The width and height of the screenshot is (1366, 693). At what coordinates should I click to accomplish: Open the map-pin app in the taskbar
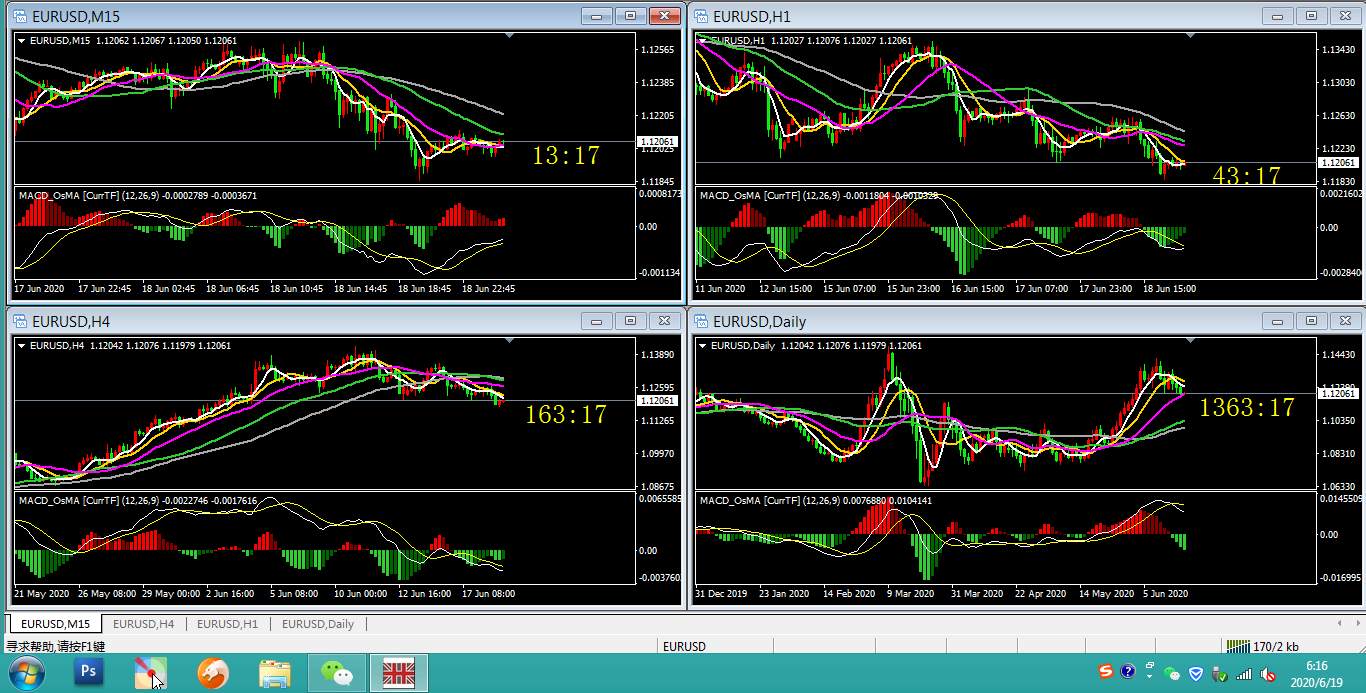click(x=151, y=673)
